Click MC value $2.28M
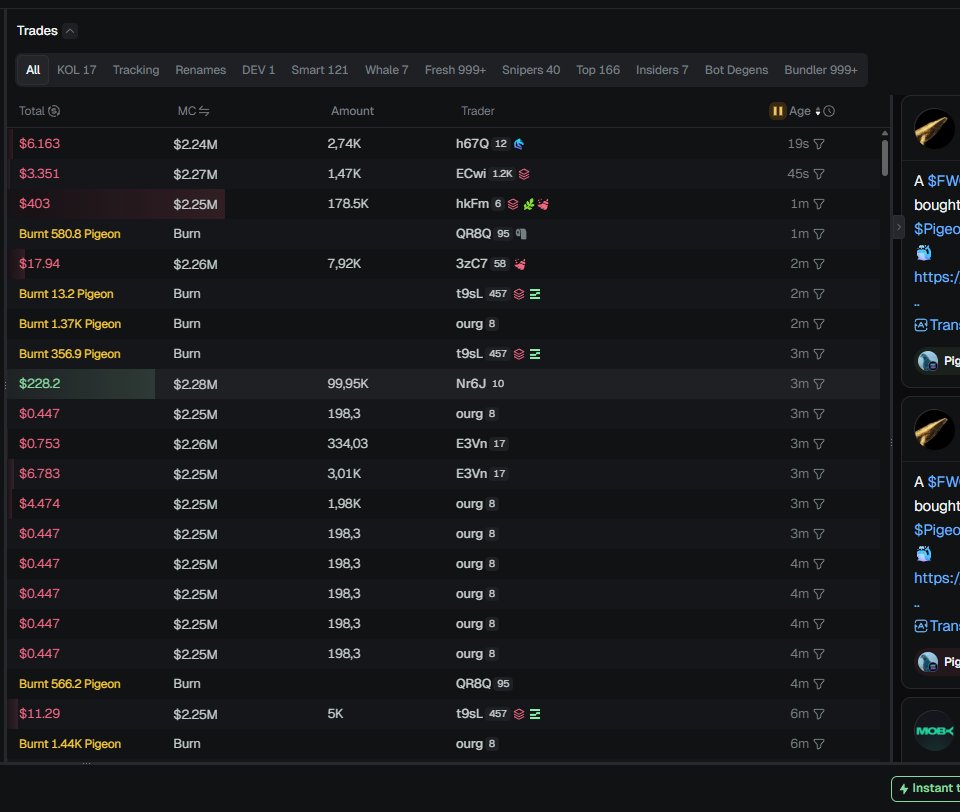Screen dimensions: 960x812 pyautogui.click(x=195, y=385)
